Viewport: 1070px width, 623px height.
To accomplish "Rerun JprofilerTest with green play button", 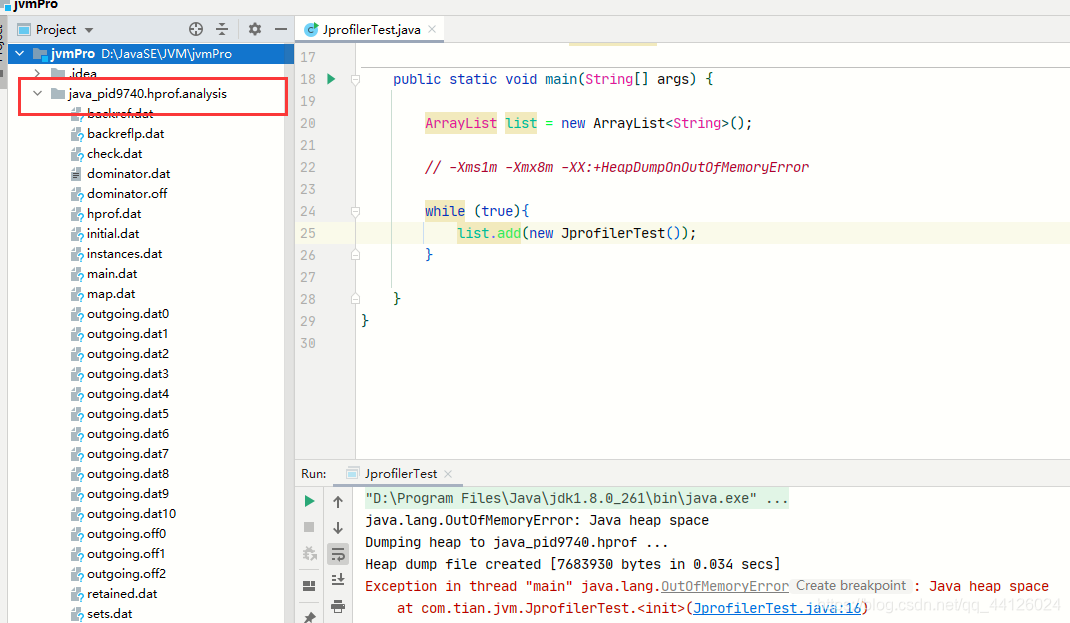I will pyautogui.click(x=309, y=501).
